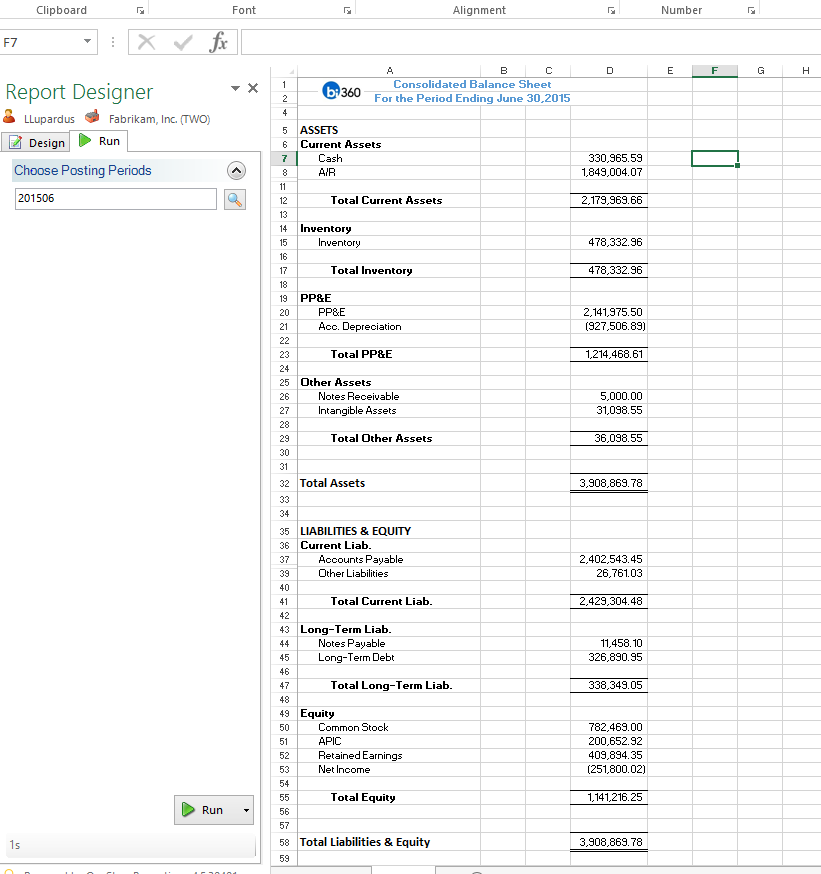Open the Report Designer pane options menu
The height and width of the screenshot is (874, 821).
pyautogui.click(x=235, y=88)
